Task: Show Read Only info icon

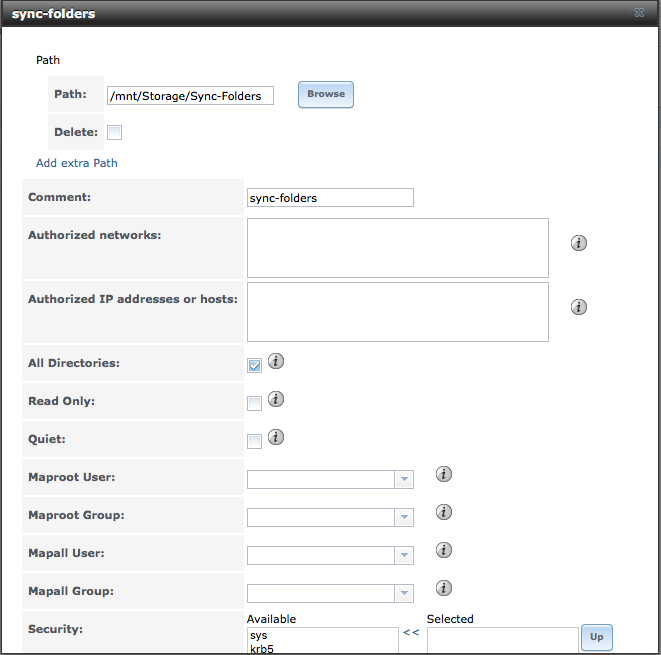Action: tap(276, 399)
